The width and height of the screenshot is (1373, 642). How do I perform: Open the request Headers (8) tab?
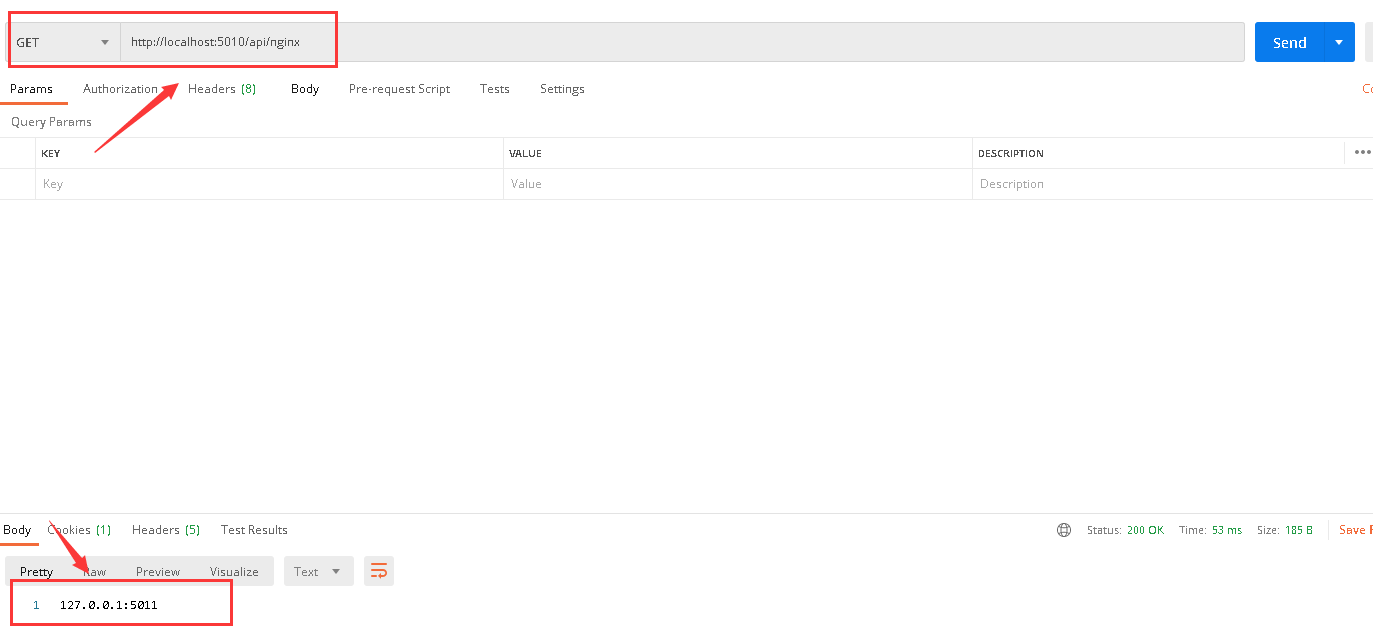[x=221, y=89]
